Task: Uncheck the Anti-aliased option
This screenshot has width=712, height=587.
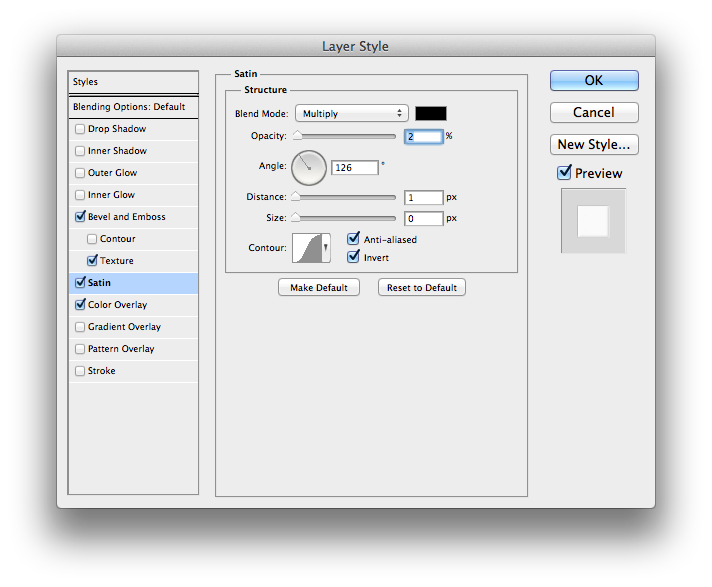Action: (x=353, y=239)
